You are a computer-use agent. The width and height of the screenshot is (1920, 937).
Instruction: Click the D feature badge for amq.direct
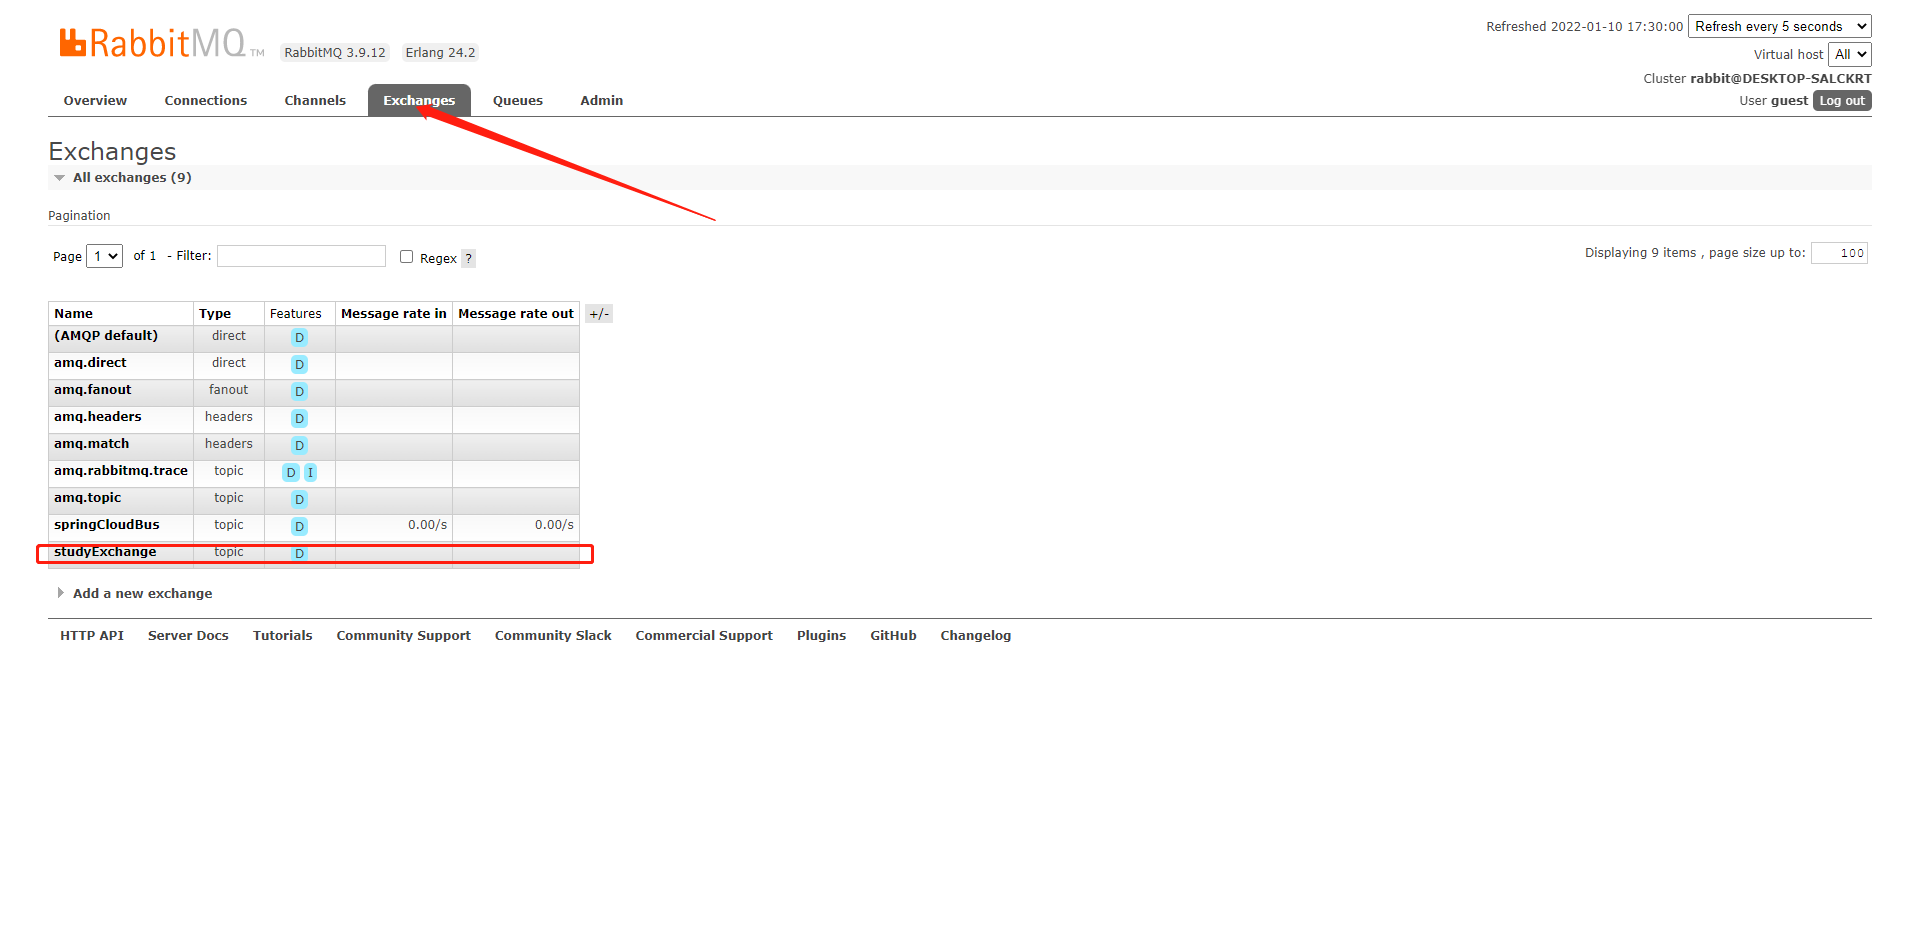coord(299,365)
